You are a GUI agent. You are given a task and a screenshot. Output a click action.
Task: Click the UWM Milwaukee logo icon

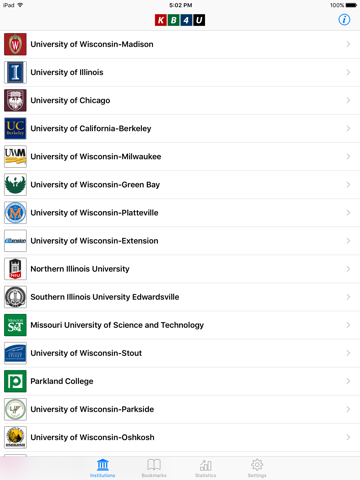click(15, 156)
